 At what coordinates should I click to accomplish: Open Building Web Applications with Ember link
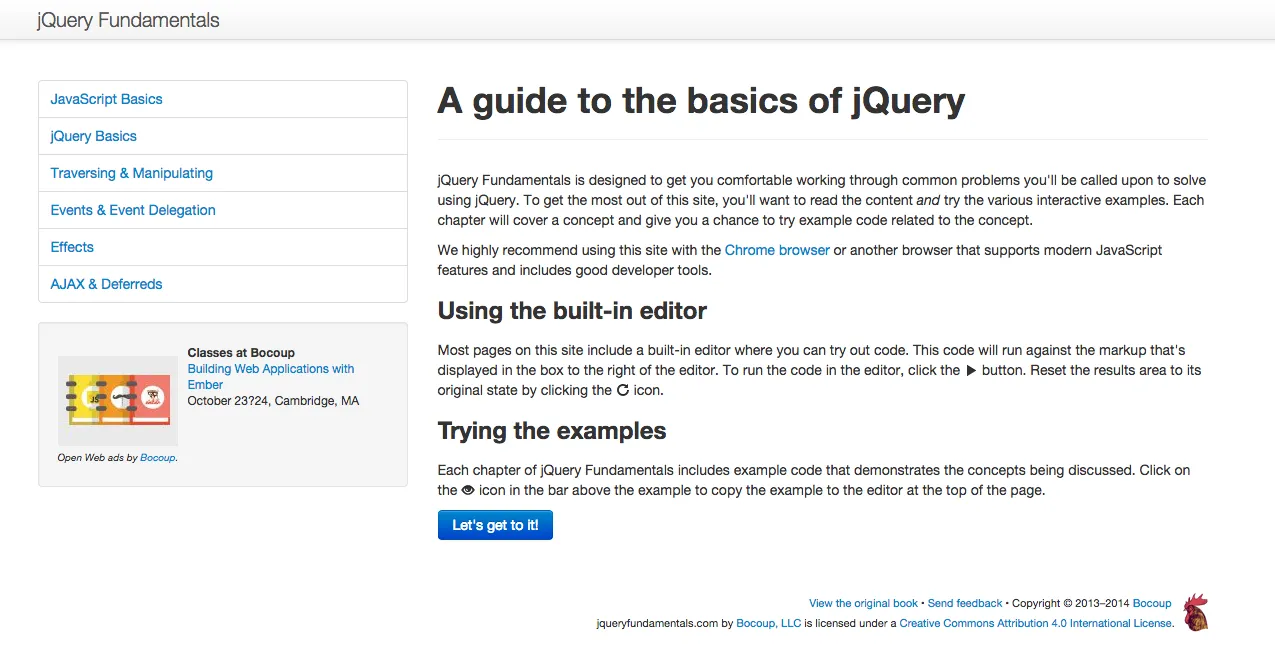[x=271, y=377]
